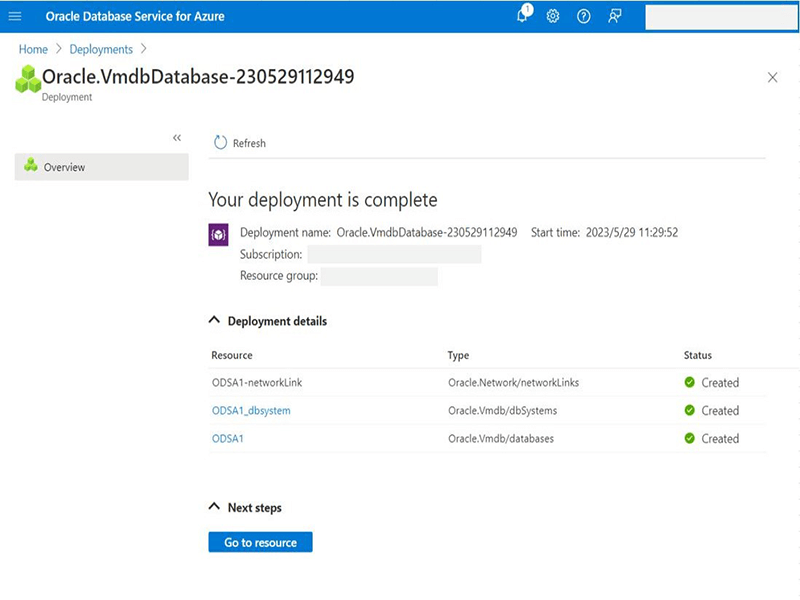Go to the Deployments breadcrumb
The width and height of the screenshot is (800, 600).
click(101, 49)
